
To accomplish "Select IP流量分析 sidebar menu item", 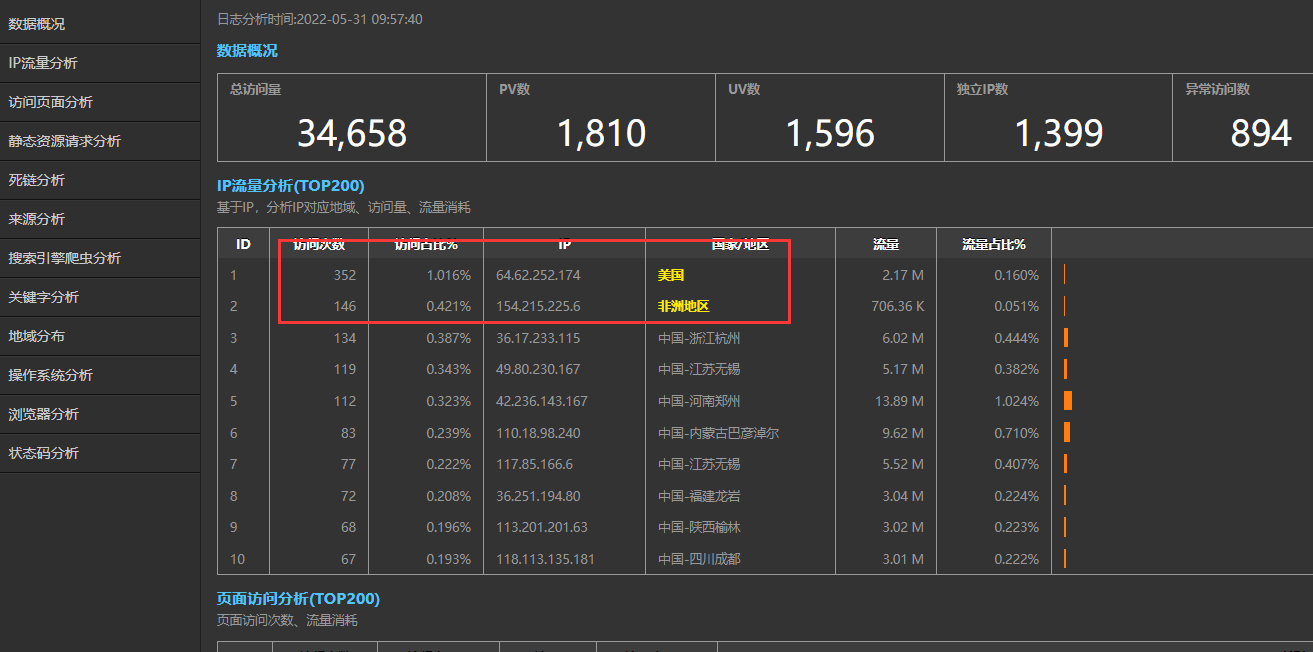I will click(x=43, y=62).
